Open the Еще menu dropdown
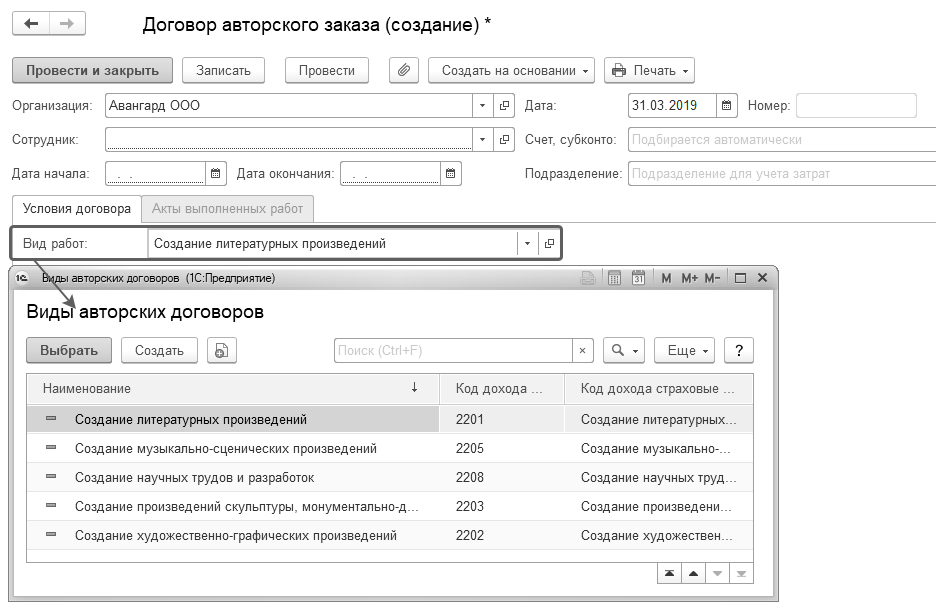 (684, 350)
